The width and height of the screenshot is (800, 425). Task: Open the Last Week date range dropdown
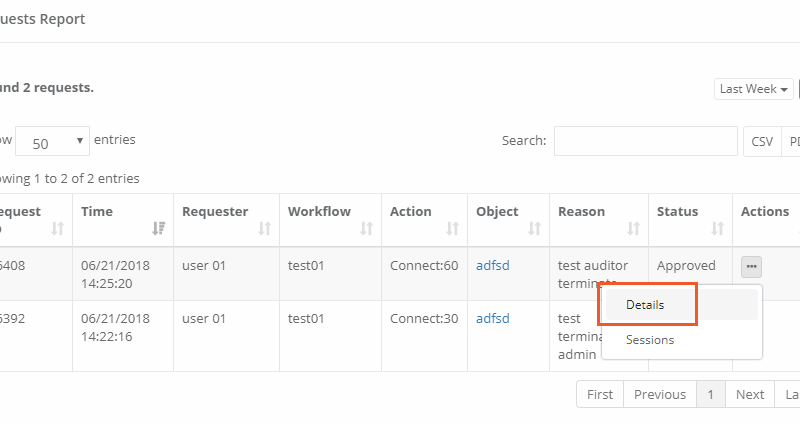755,89
